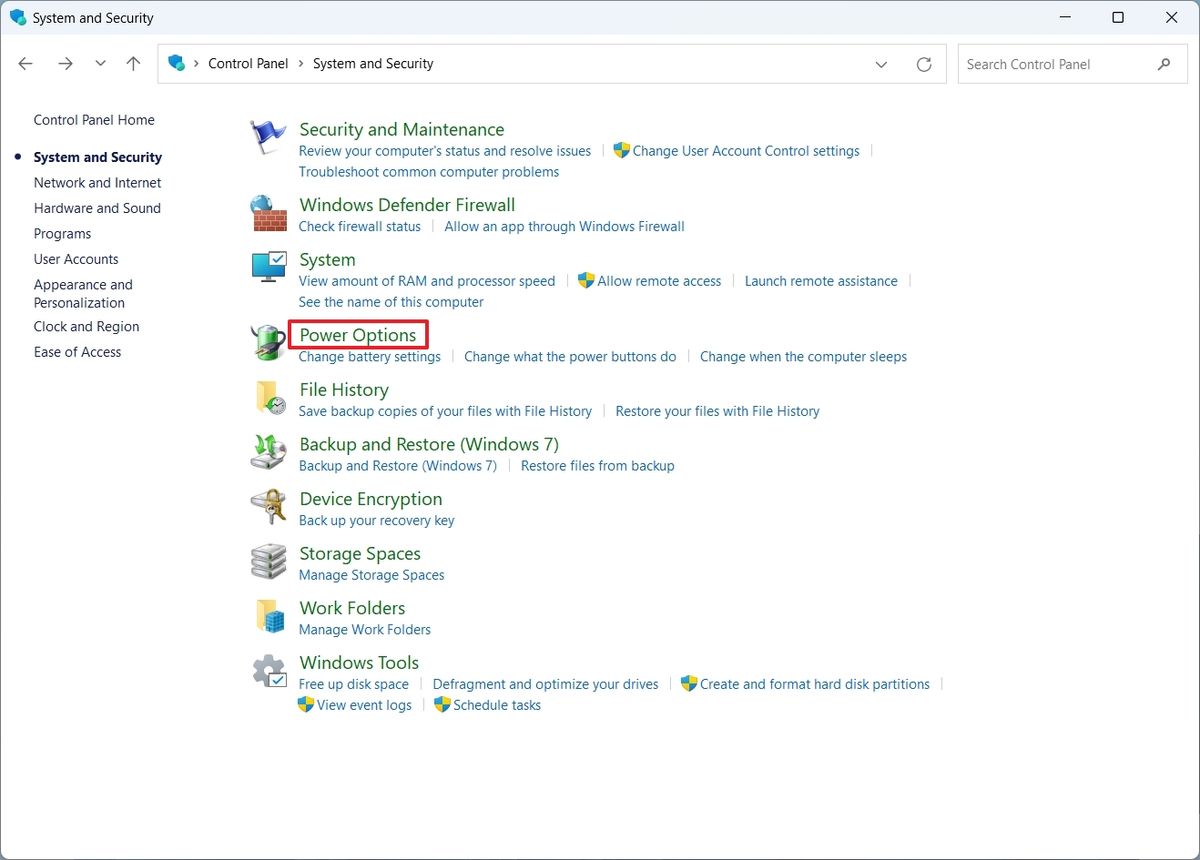Click Change what the power buttons do
Screen dimensions: 1200x860
click(x=570, y=356)
